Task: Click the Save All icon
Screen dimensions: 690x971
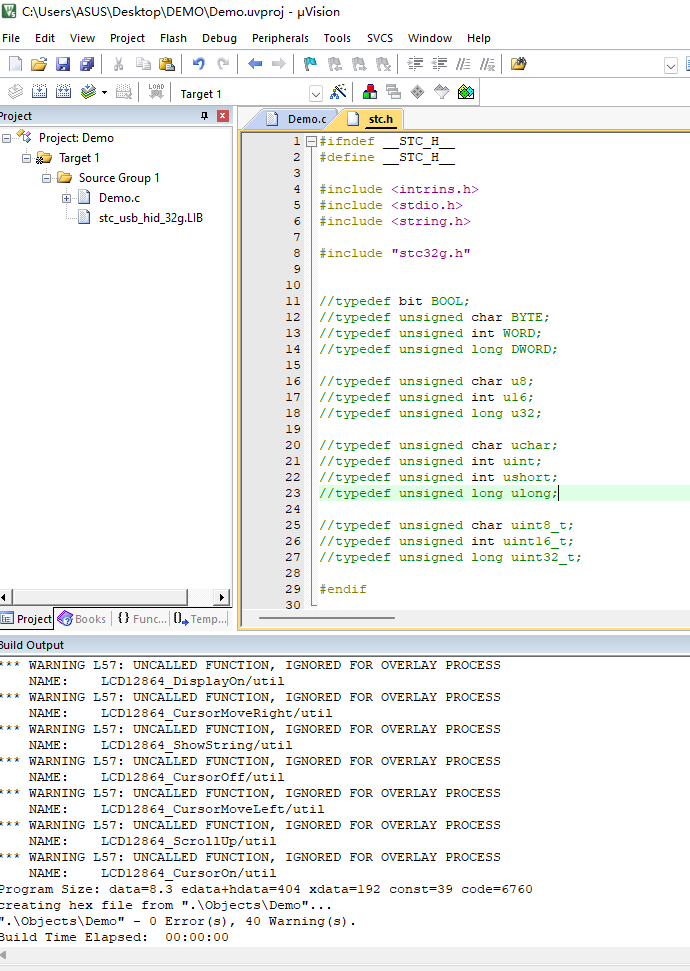Action: click(87, 64)
